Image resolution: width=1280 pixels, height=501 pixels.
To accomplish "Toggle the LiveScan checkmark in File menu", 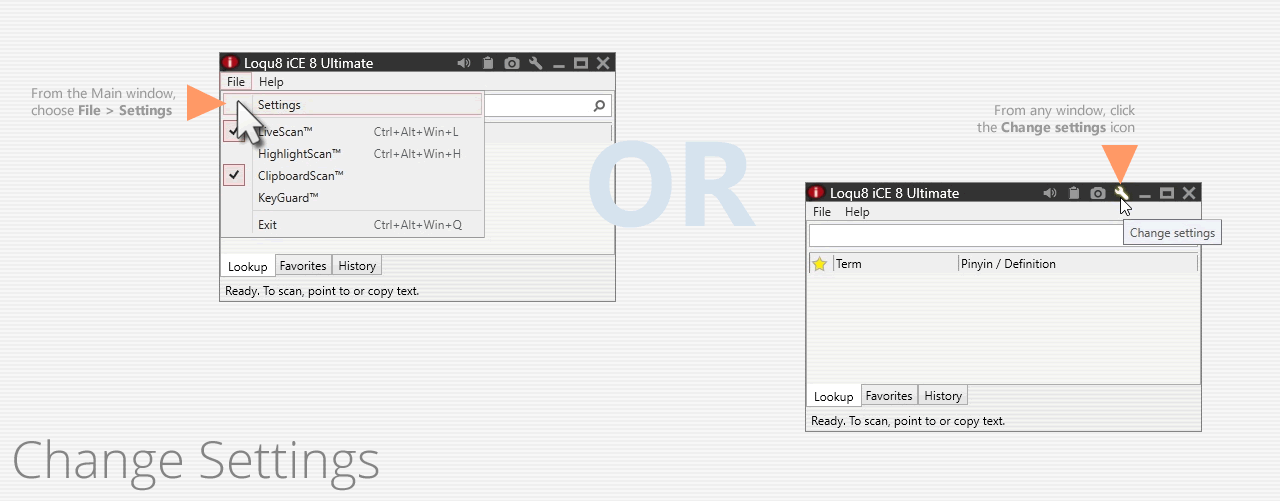I will 234,131.
